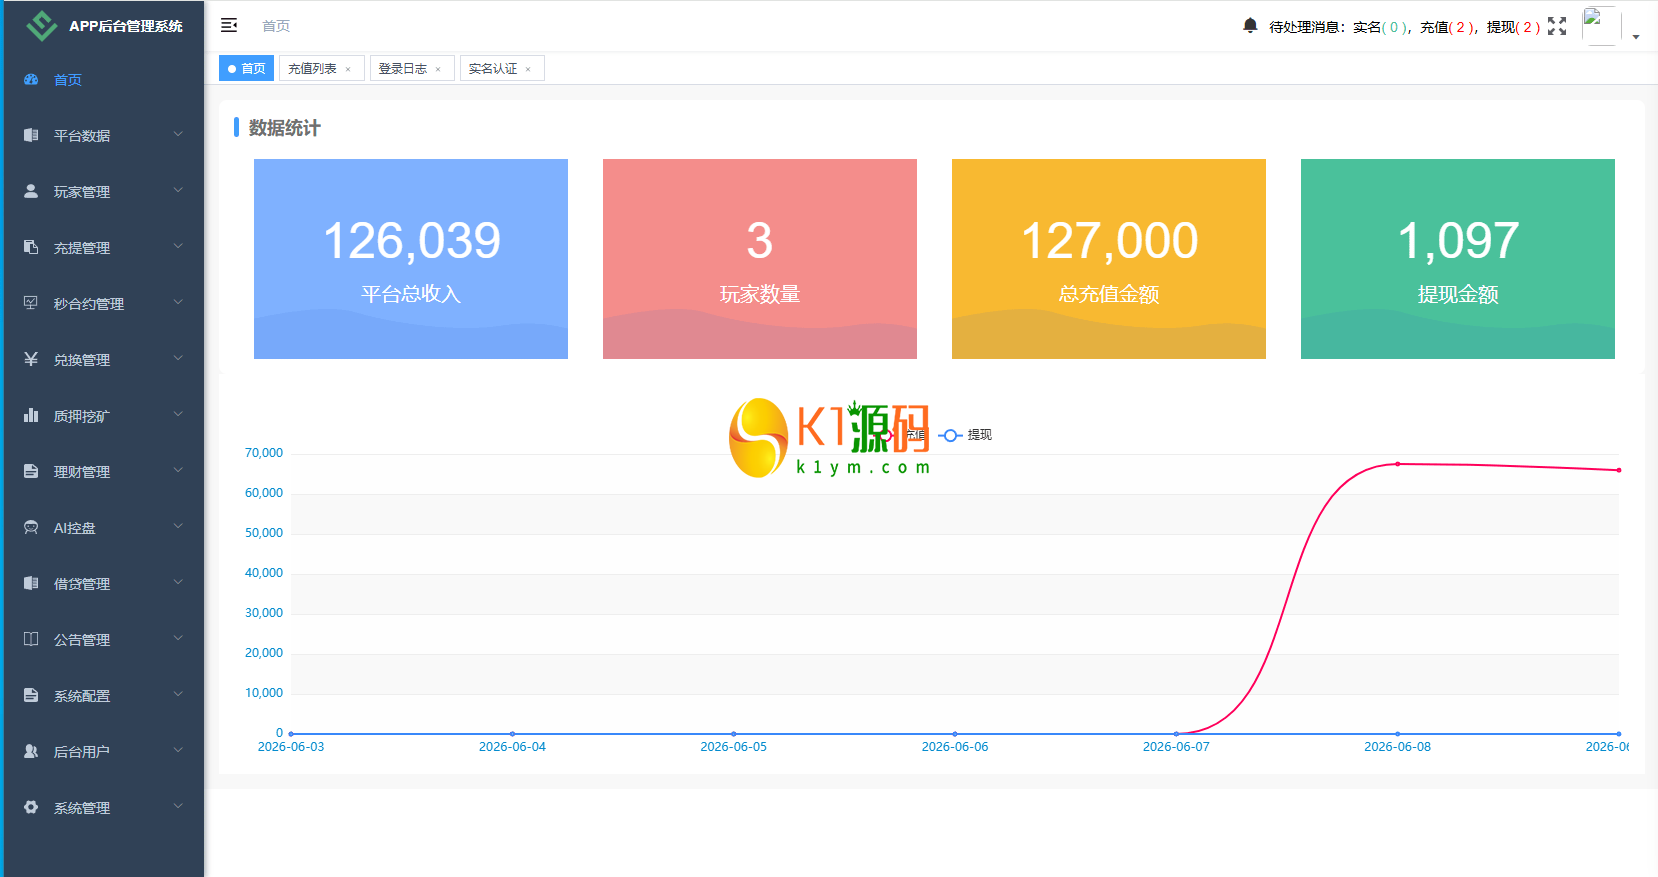The width and height of the screenshot is (1658, 877).
Task: Switch to the 首页 tab
Action: [246, 68]
